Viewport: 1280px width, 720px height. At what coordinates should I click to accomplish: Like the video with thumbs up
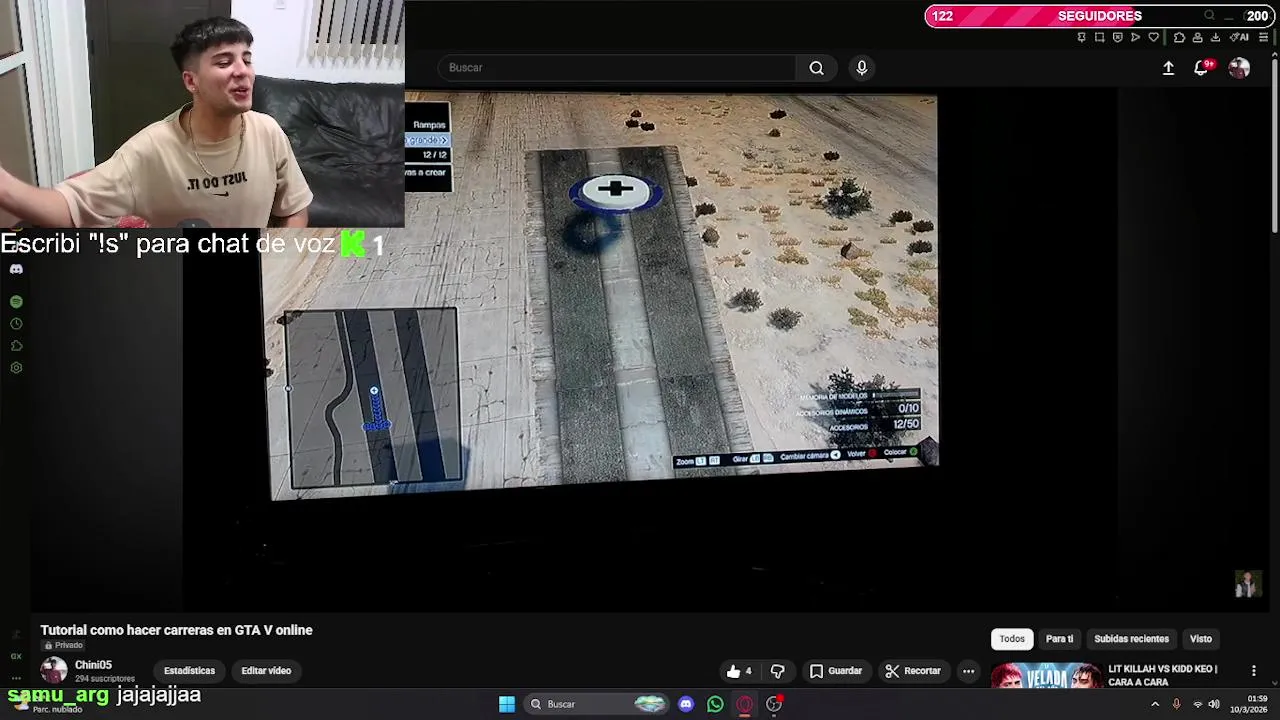point(739,671)
